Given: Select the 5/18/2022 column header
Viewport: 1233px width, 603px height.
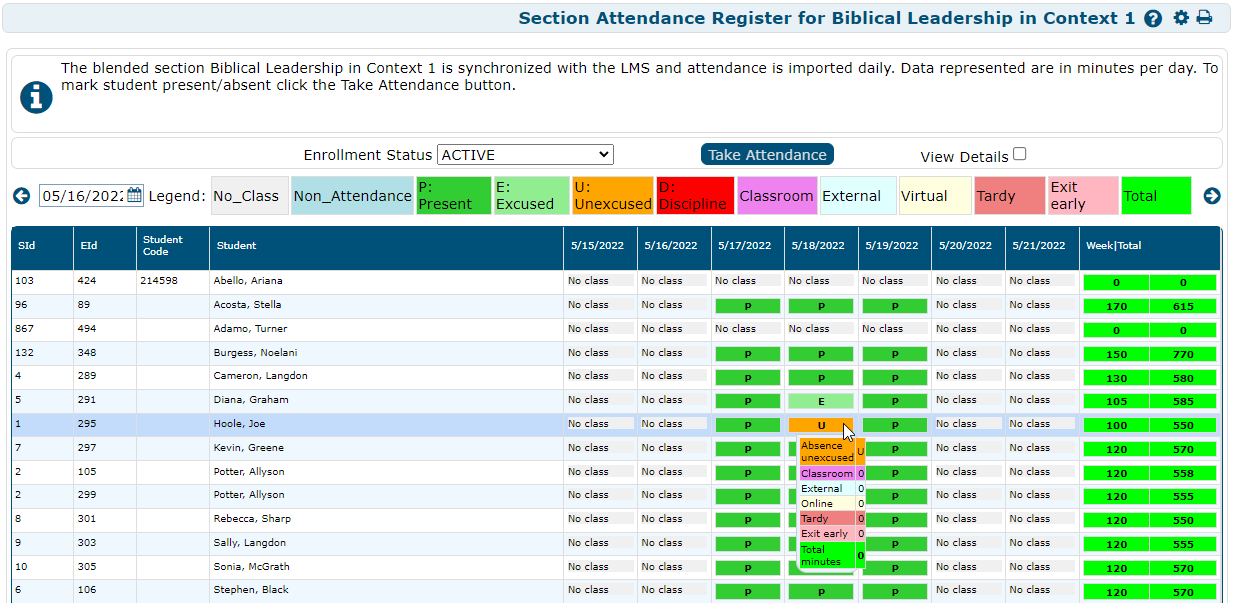Looking at the screenshot, I should click(820, 245).
